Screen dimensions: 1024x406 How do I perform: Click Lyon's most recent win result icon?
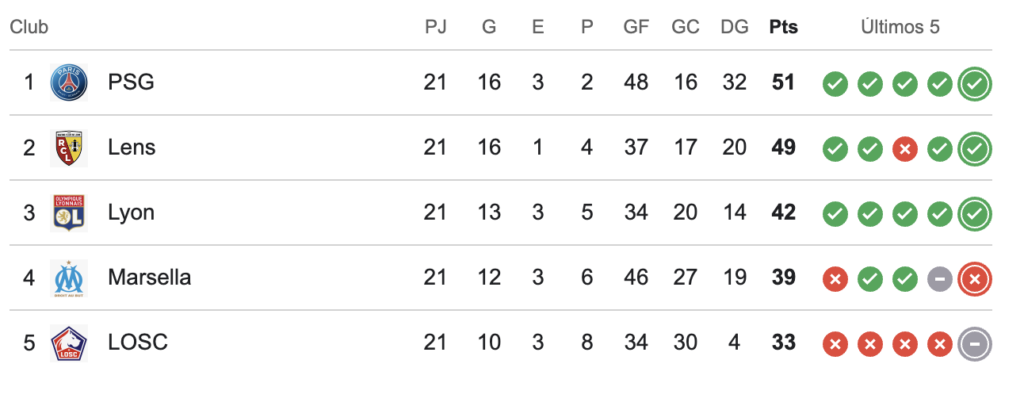pos(975,213)
